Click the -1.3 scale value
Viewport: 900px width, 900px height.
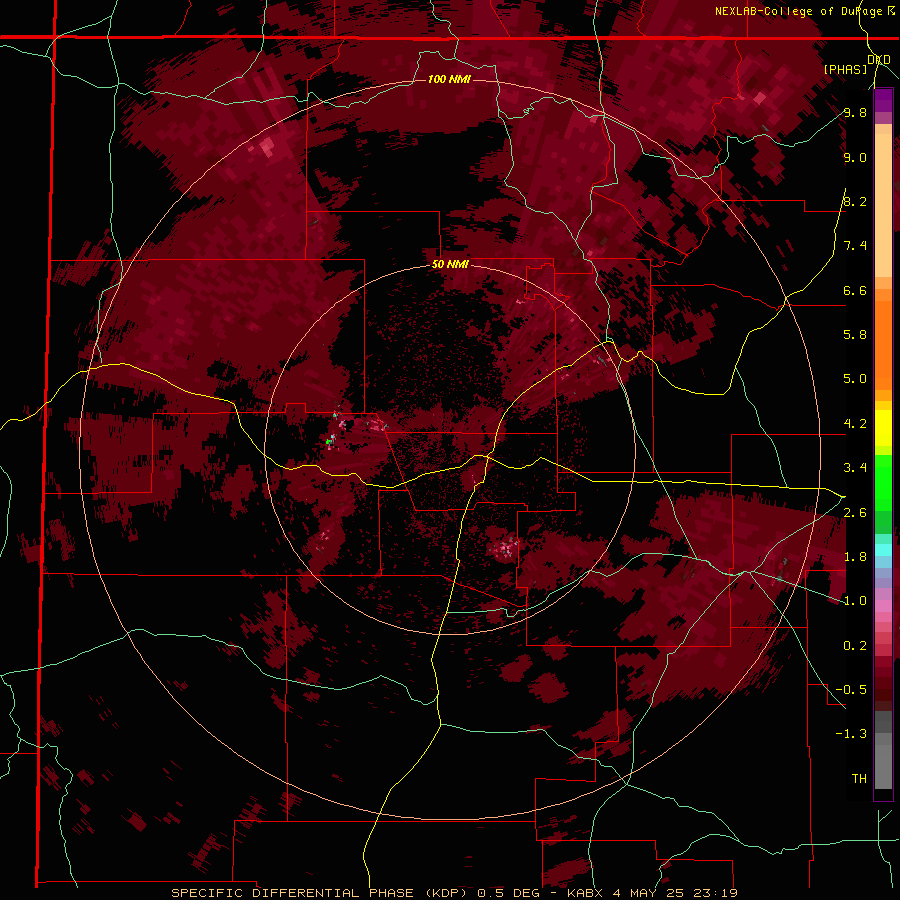(x=851, y=734)
